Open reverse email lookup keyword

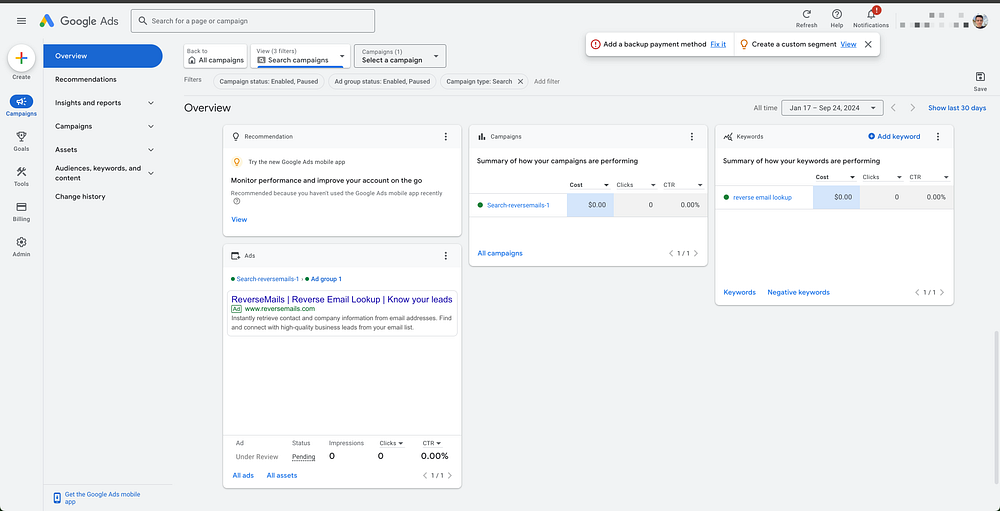(762, 197)
